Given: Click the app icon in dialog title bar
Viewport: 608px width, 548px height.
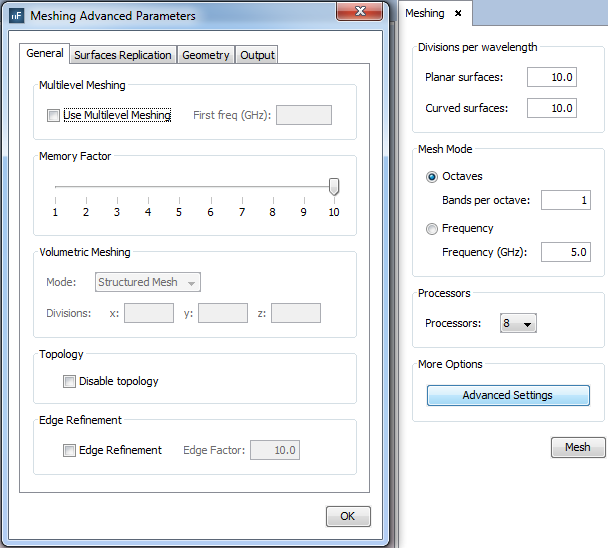Looking at the screenshot, I should point(15,16).
